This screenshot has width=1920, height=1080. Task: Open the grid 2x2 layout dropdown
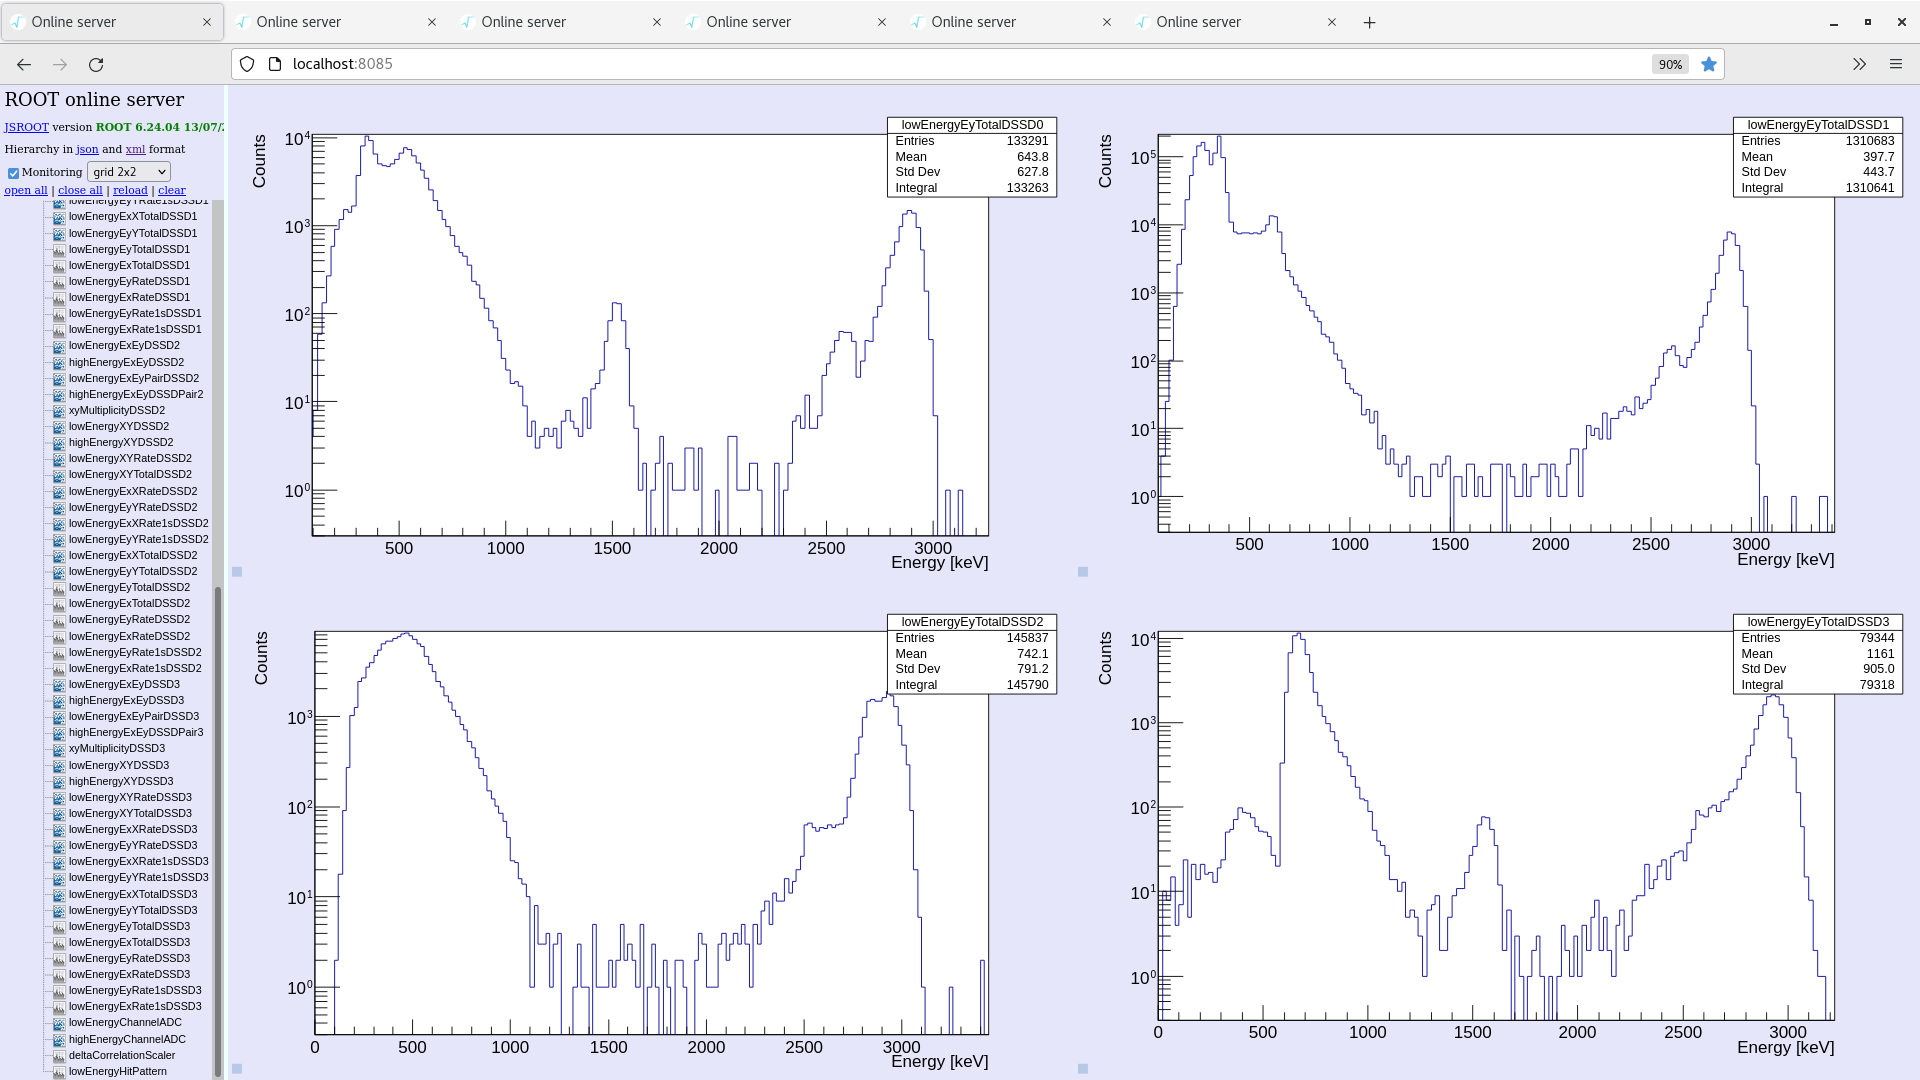click(129, 172)
